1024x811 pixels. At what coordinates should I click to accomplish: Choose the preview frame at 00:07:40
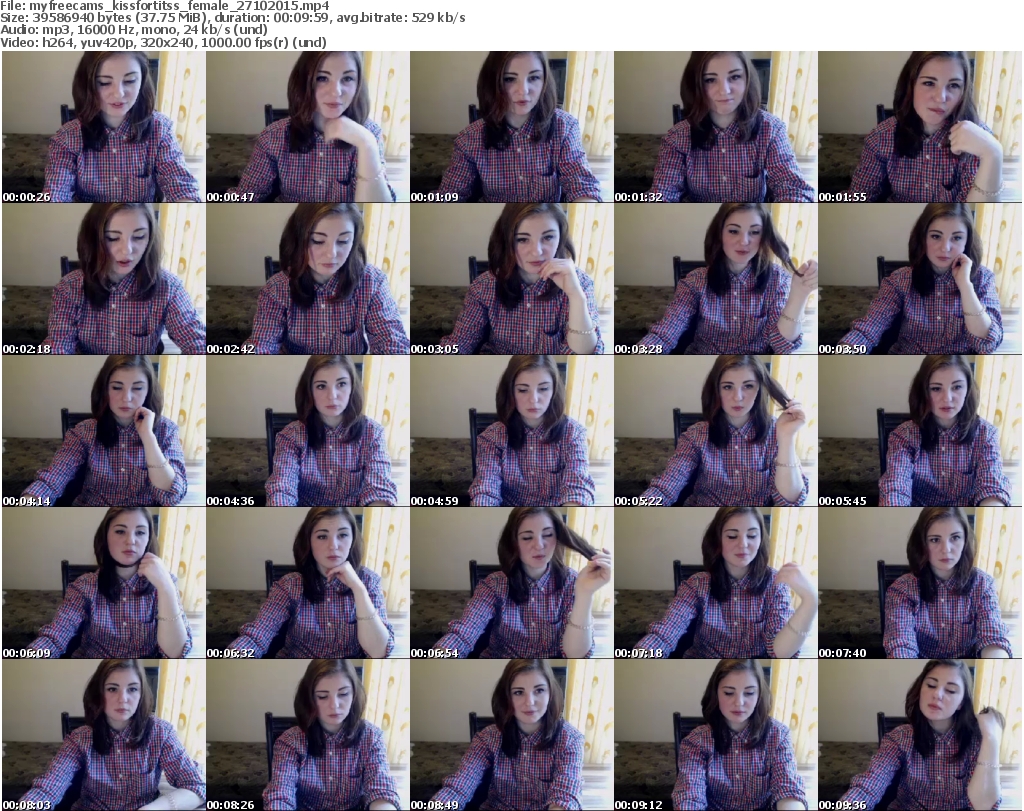click(x=920, y=583)
